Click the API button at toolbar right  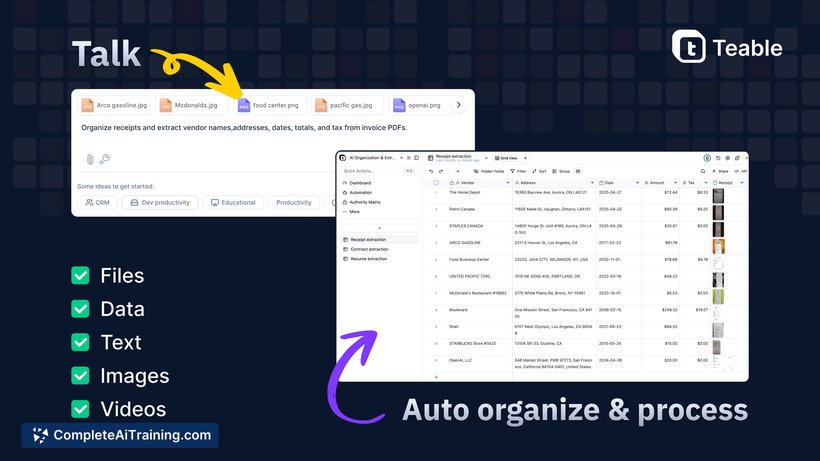pyautogui.click(x=741, y=171)
